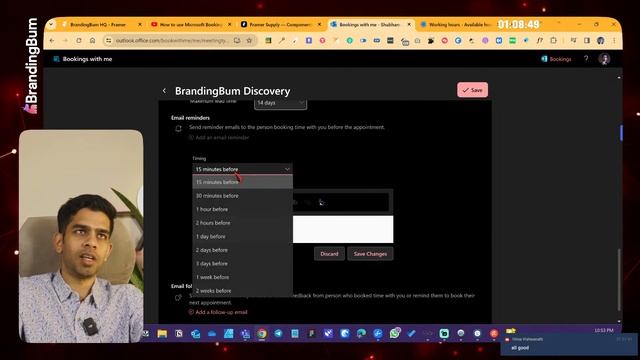Click the browser back arrow
This screenshot has height=360, width=640.
coord(51,40)
